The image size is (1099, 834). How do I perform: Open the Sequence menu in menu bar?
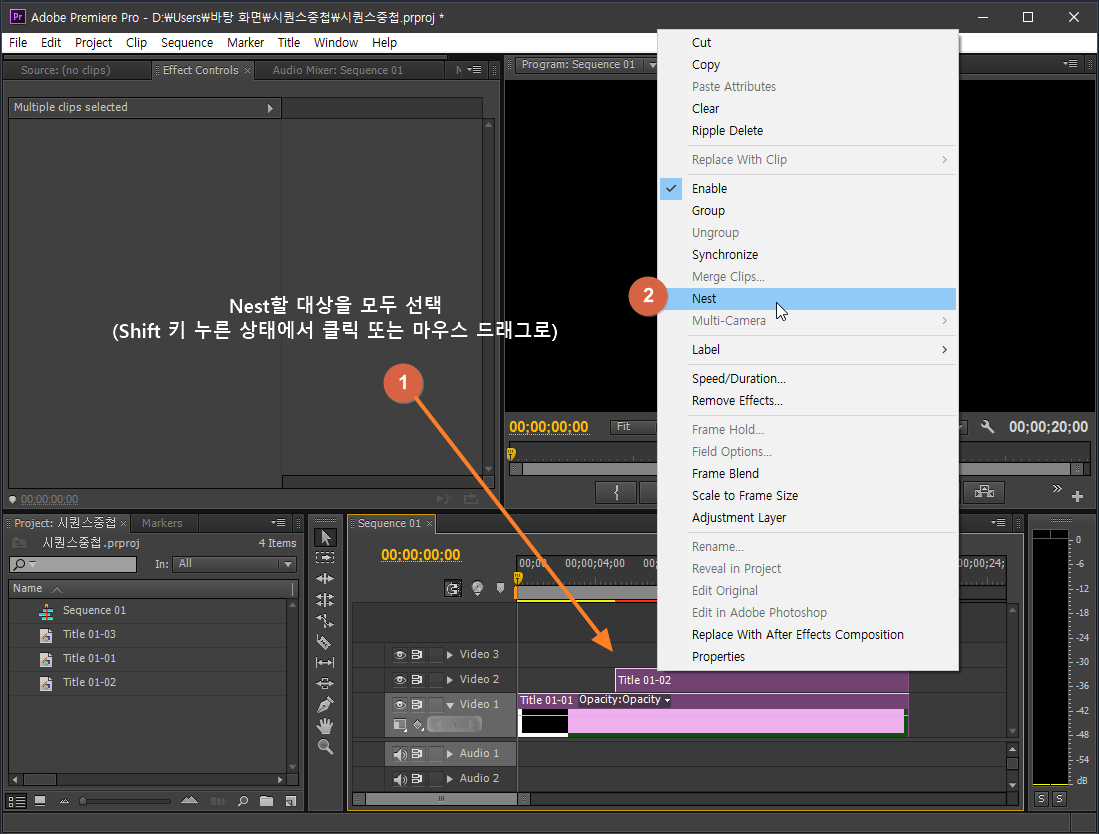[x=186, y=43]
